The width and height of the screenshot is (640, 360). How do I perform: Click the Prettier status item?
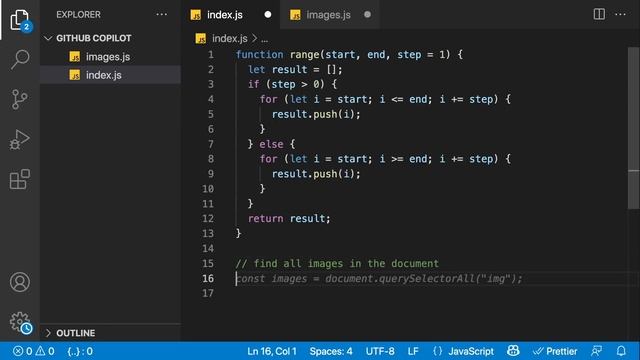(x=555, y=351)
